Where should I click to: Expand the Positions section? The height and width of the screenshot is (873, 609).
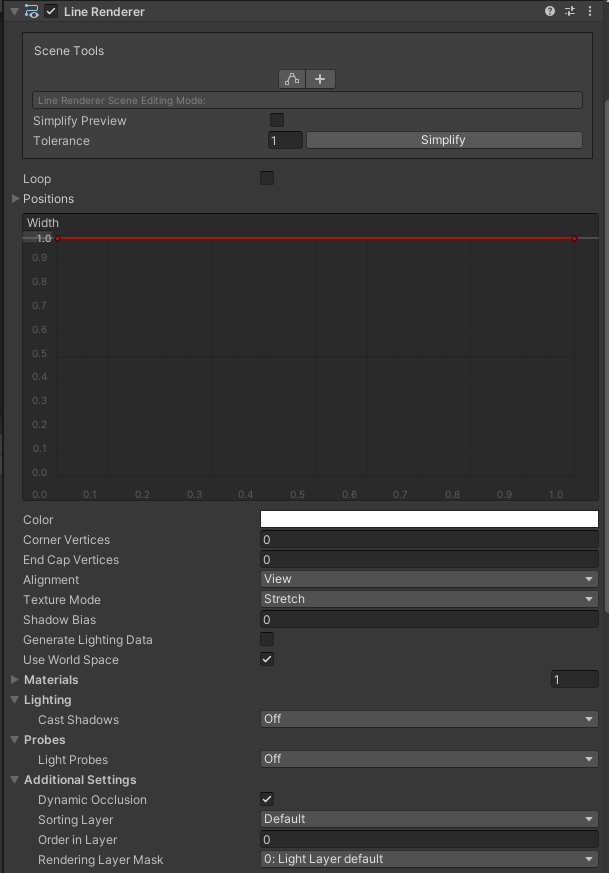[14, 199]
